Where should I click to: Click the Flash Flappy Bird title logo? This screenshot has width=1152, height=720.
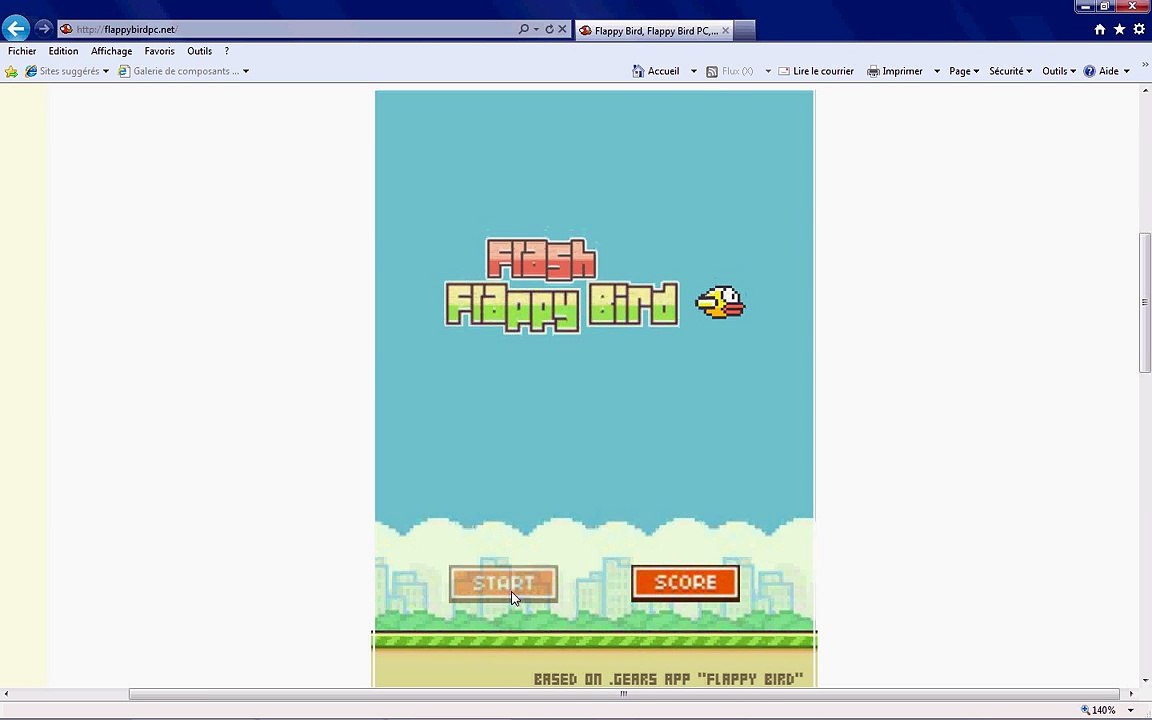(x=561, y=286)
